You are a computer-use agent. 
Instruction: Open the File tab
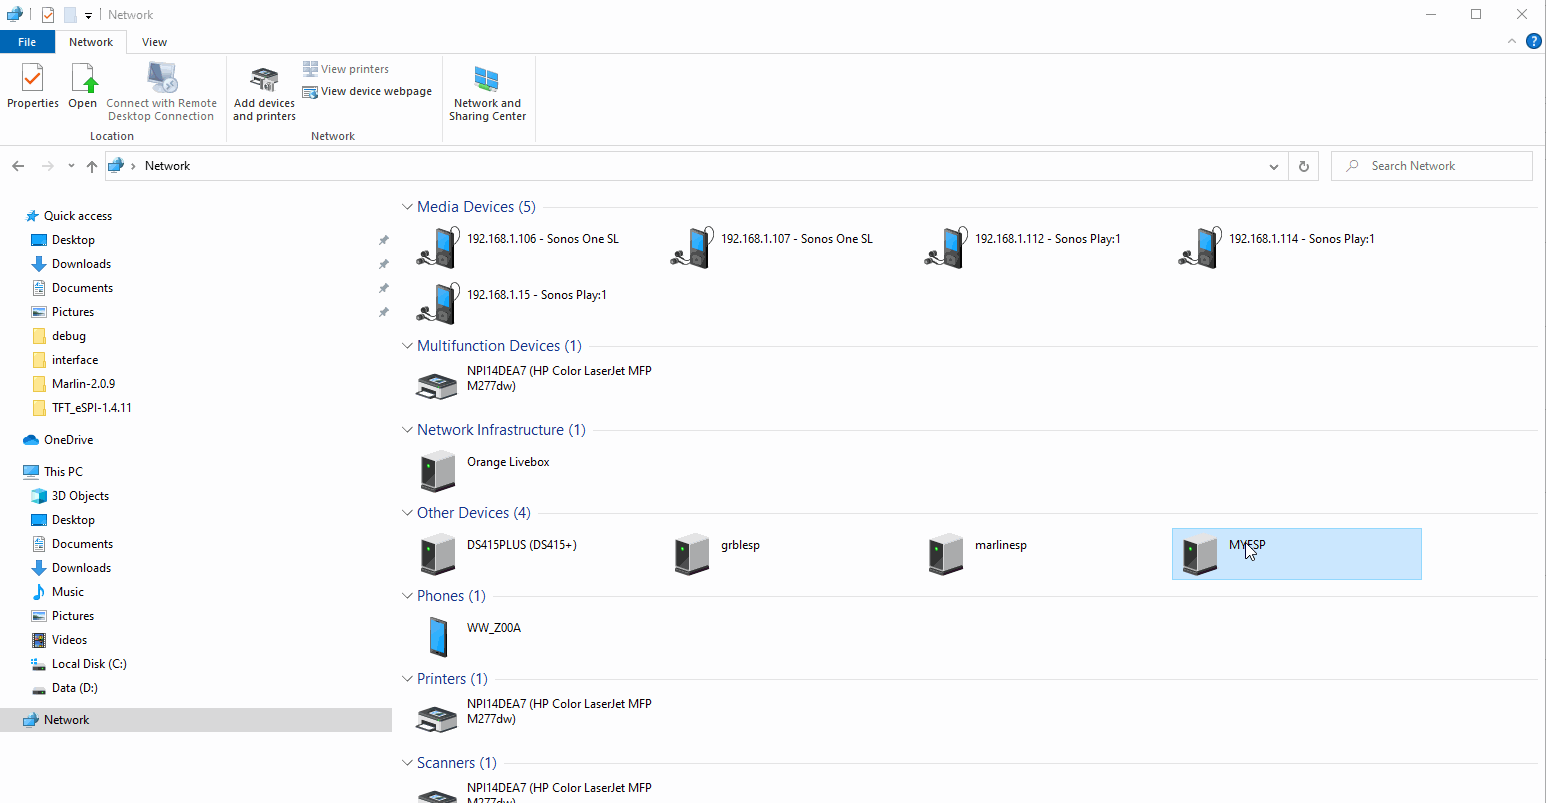pyautogui.click(x=27, y=42)
